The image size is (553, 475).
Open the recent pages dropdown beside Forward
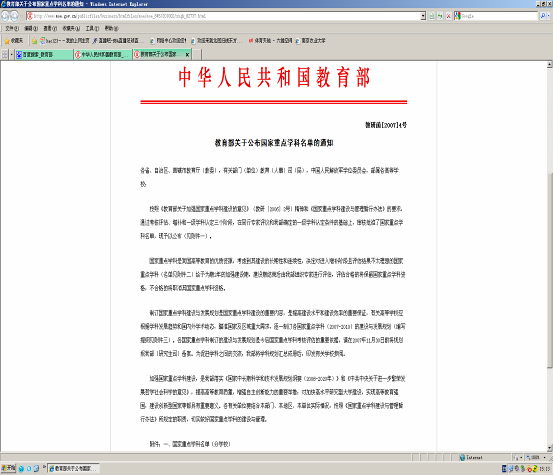pos(21,16)
